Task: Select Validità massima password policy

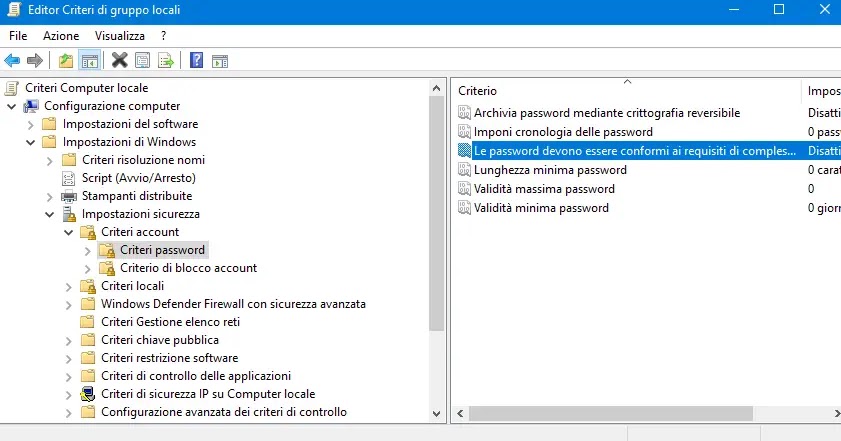Action: 544,189
